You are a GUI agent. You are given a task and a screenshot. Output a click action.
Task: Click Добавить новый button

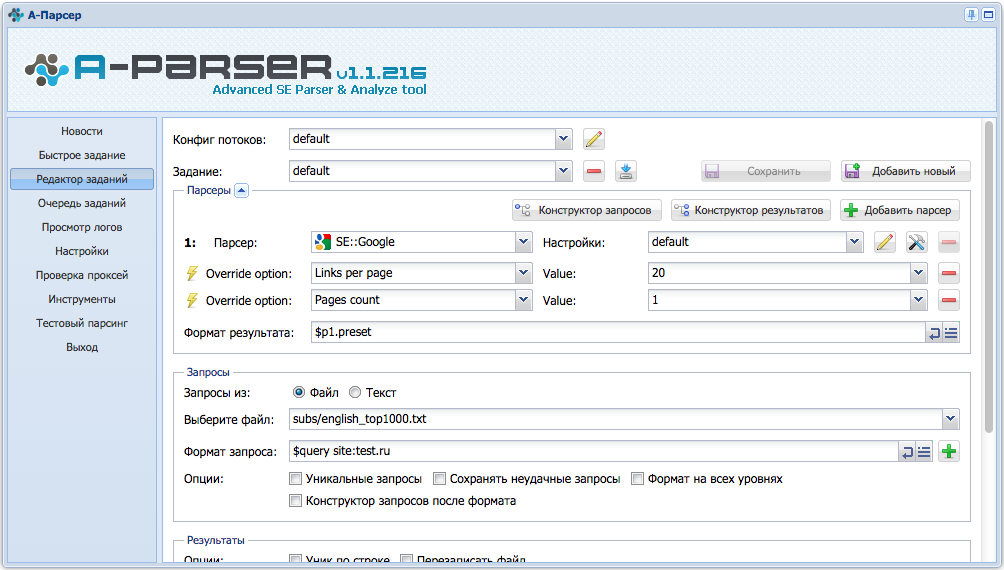tap(905, 171)
